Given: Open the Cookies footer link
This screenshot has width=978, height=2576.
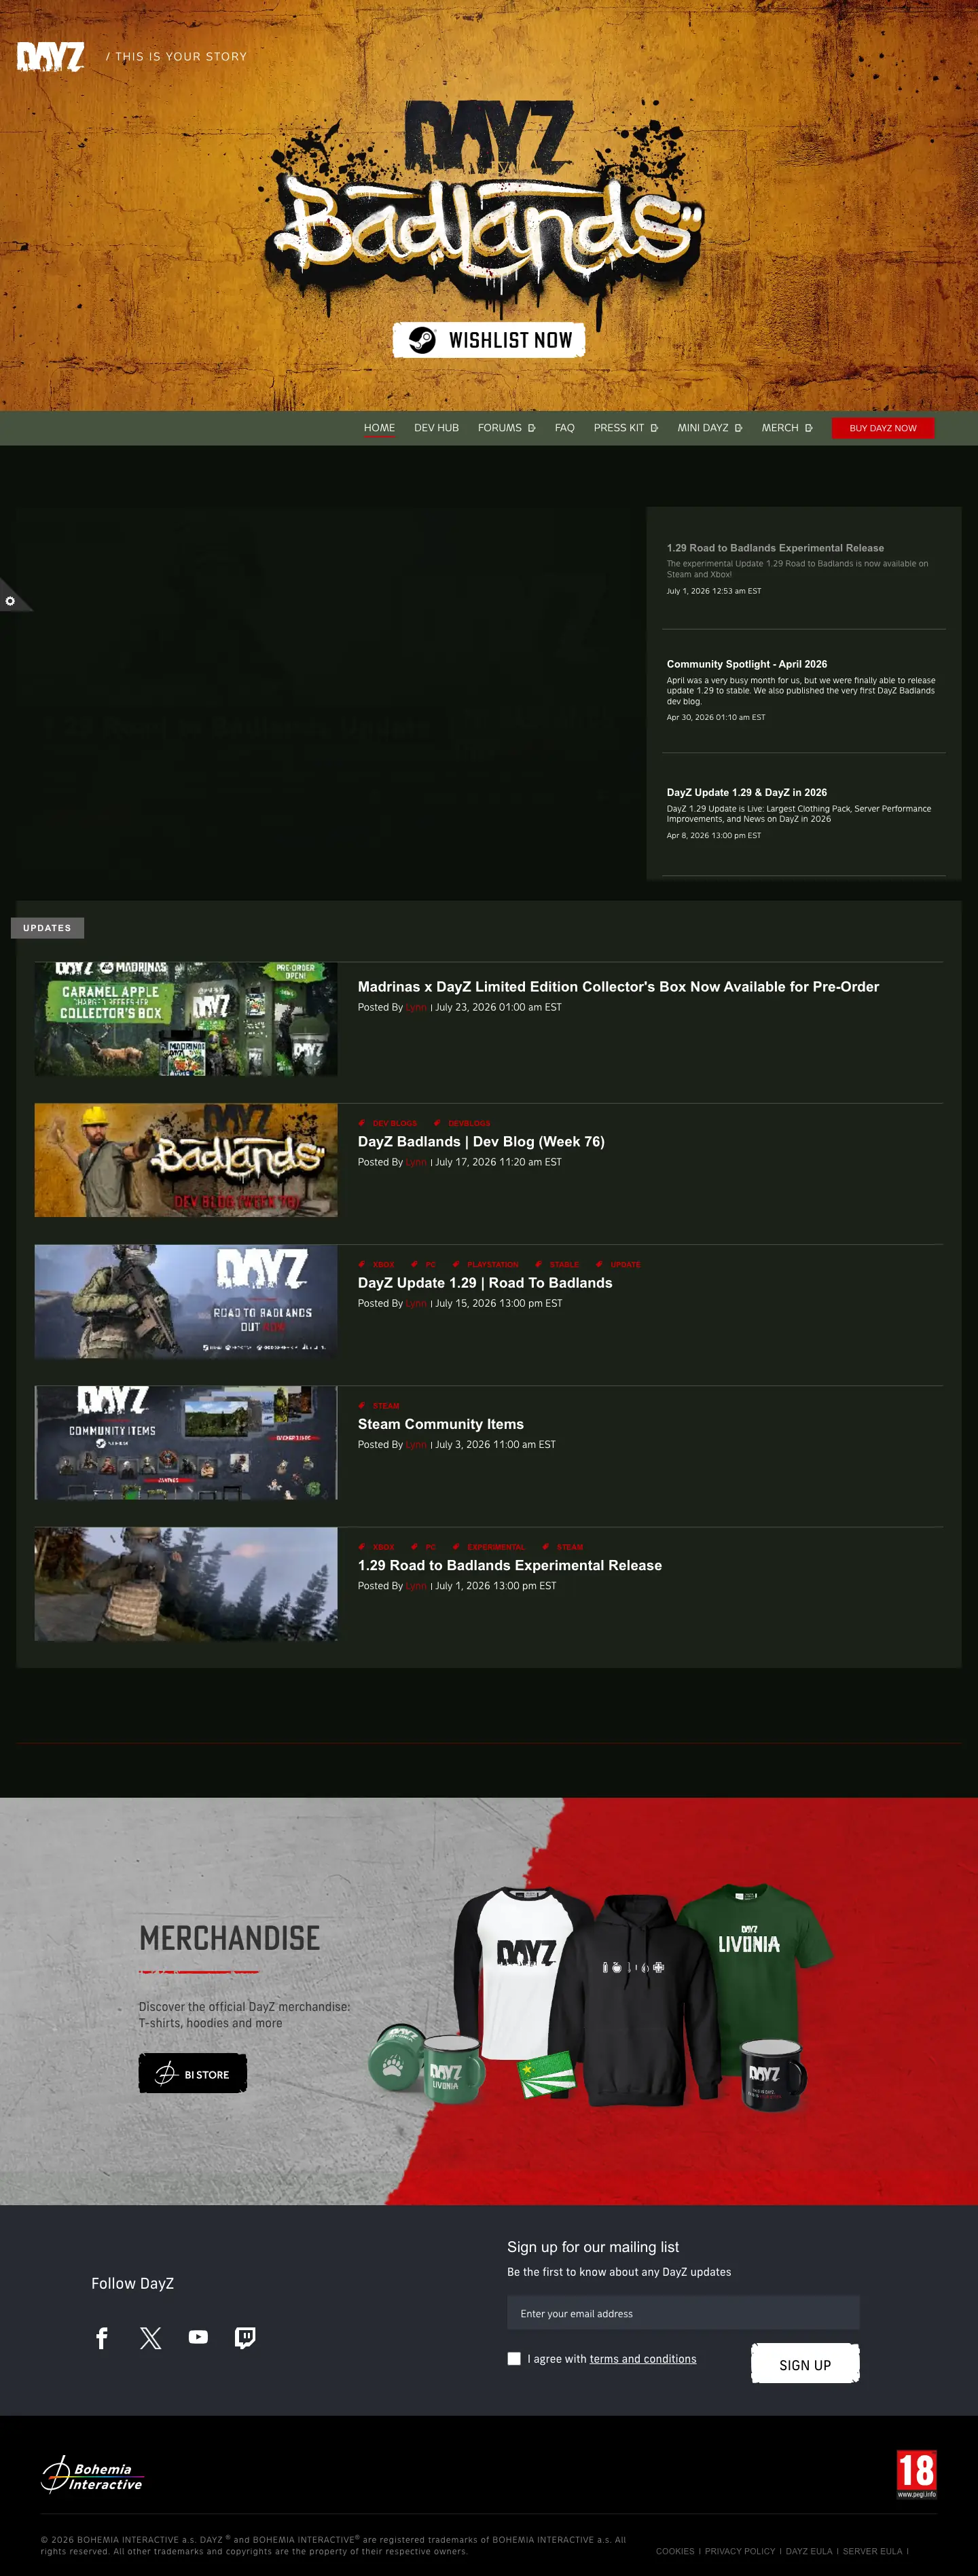Looking at the screenshot, I should coord(675,2551).
